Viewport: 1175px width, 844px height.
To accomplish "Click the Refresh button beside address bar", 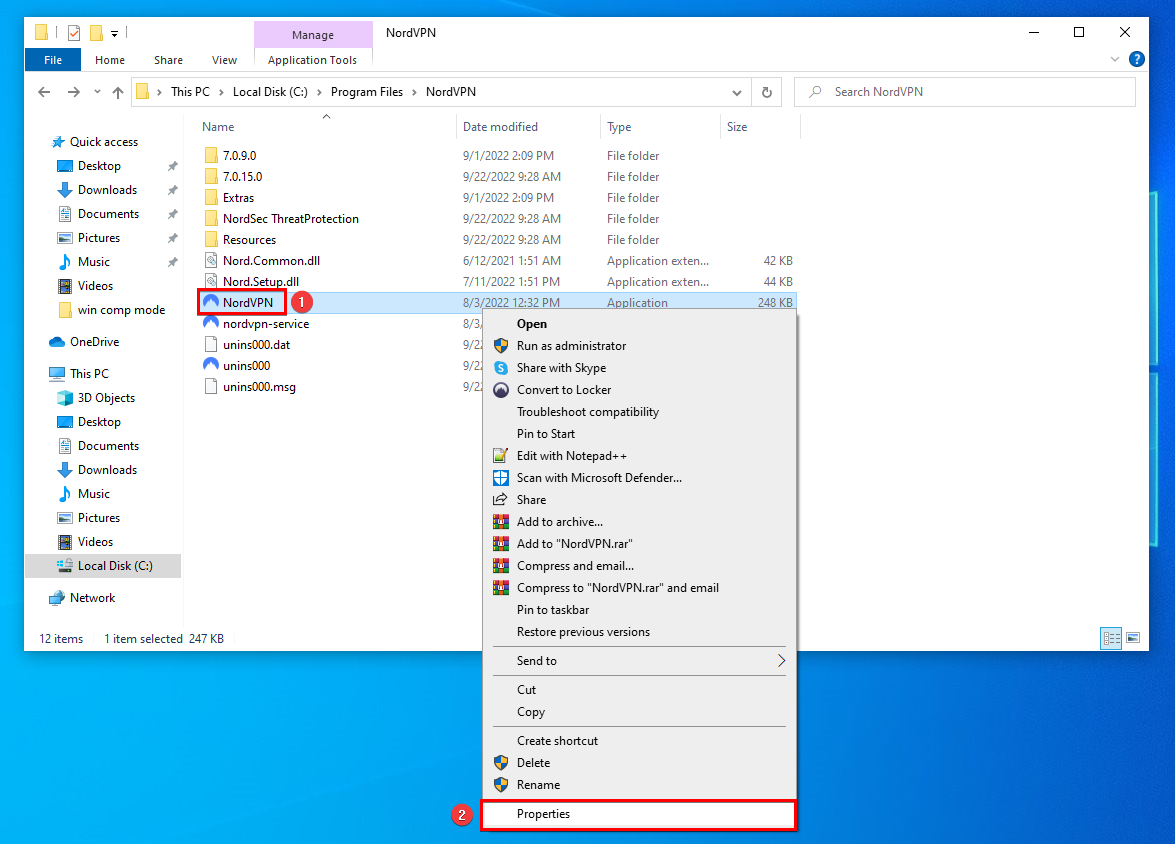I will point(766,92).
